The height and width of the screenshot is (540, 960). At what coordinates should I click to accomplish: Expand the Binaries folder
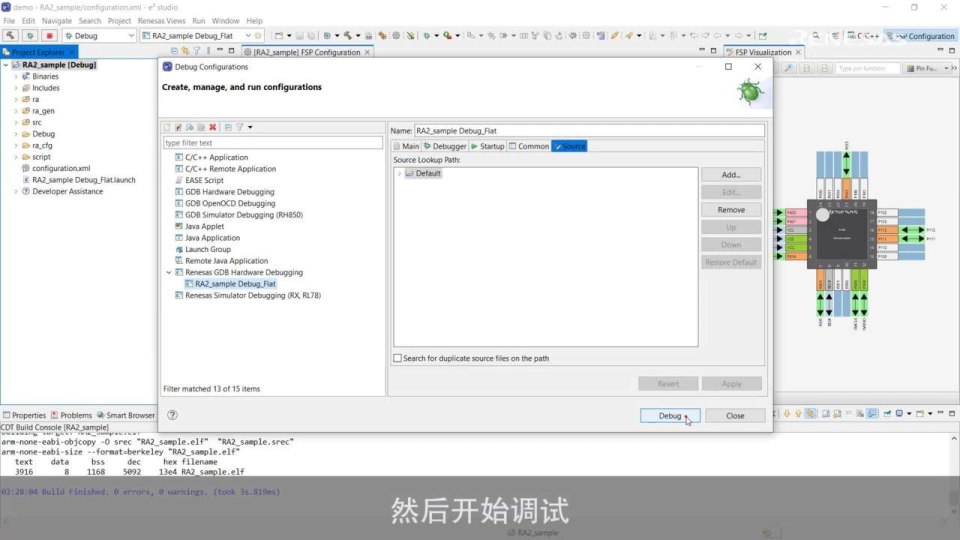pyautogui.click(x=16, y=77)
